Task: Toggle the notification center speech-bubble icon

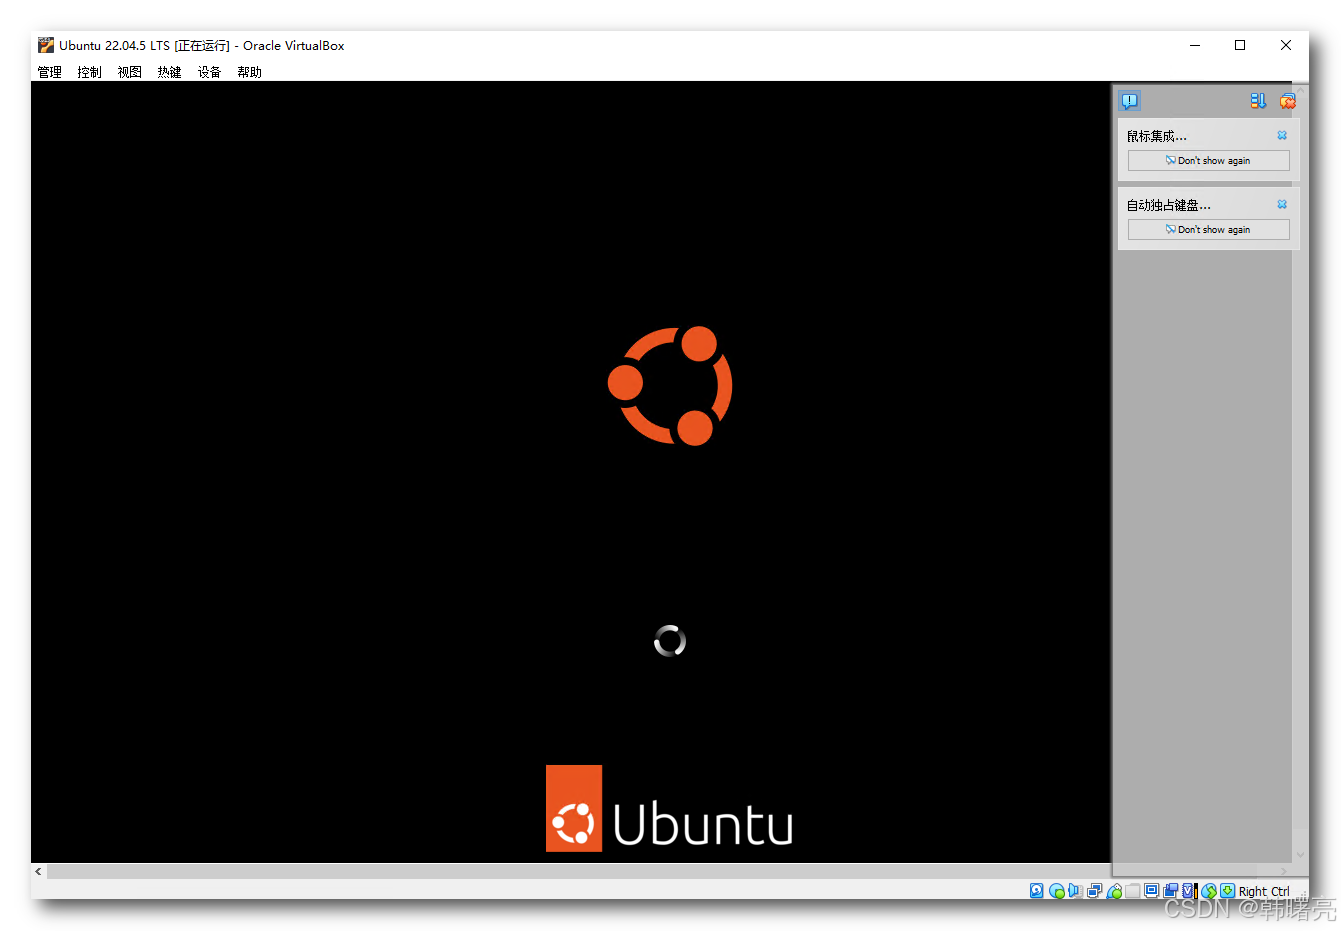Action: 1130,101
